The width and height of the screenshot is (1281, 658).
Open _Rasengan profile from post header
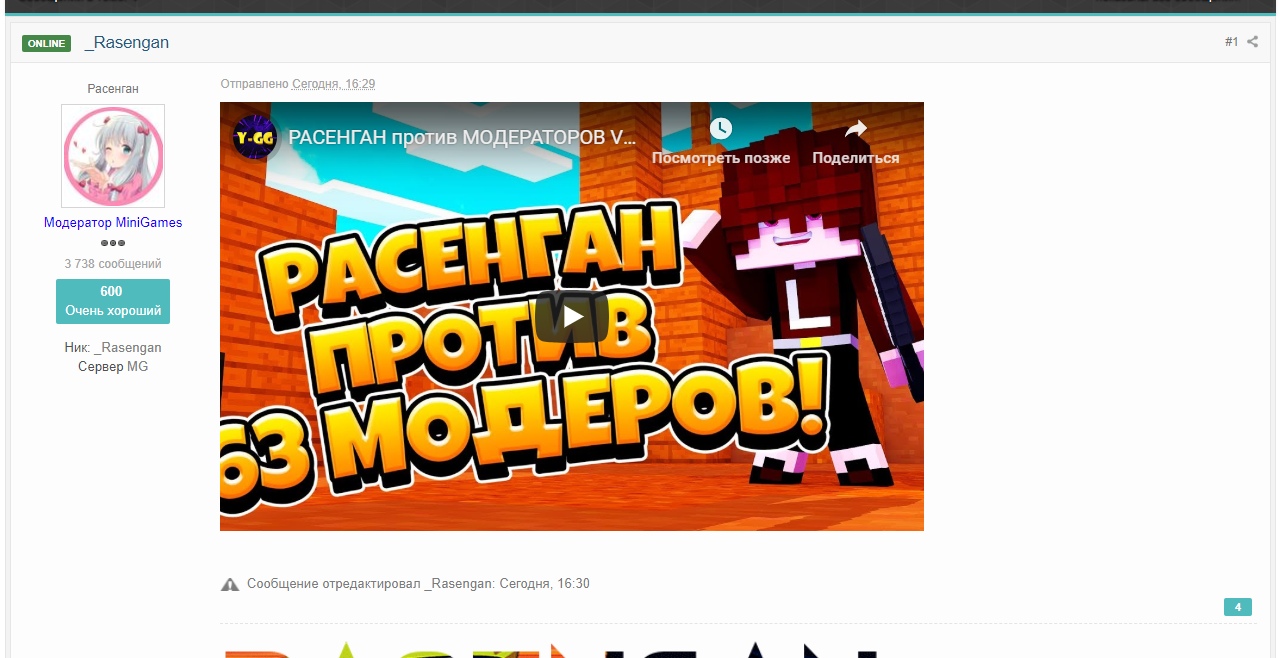tap(127, 42)
